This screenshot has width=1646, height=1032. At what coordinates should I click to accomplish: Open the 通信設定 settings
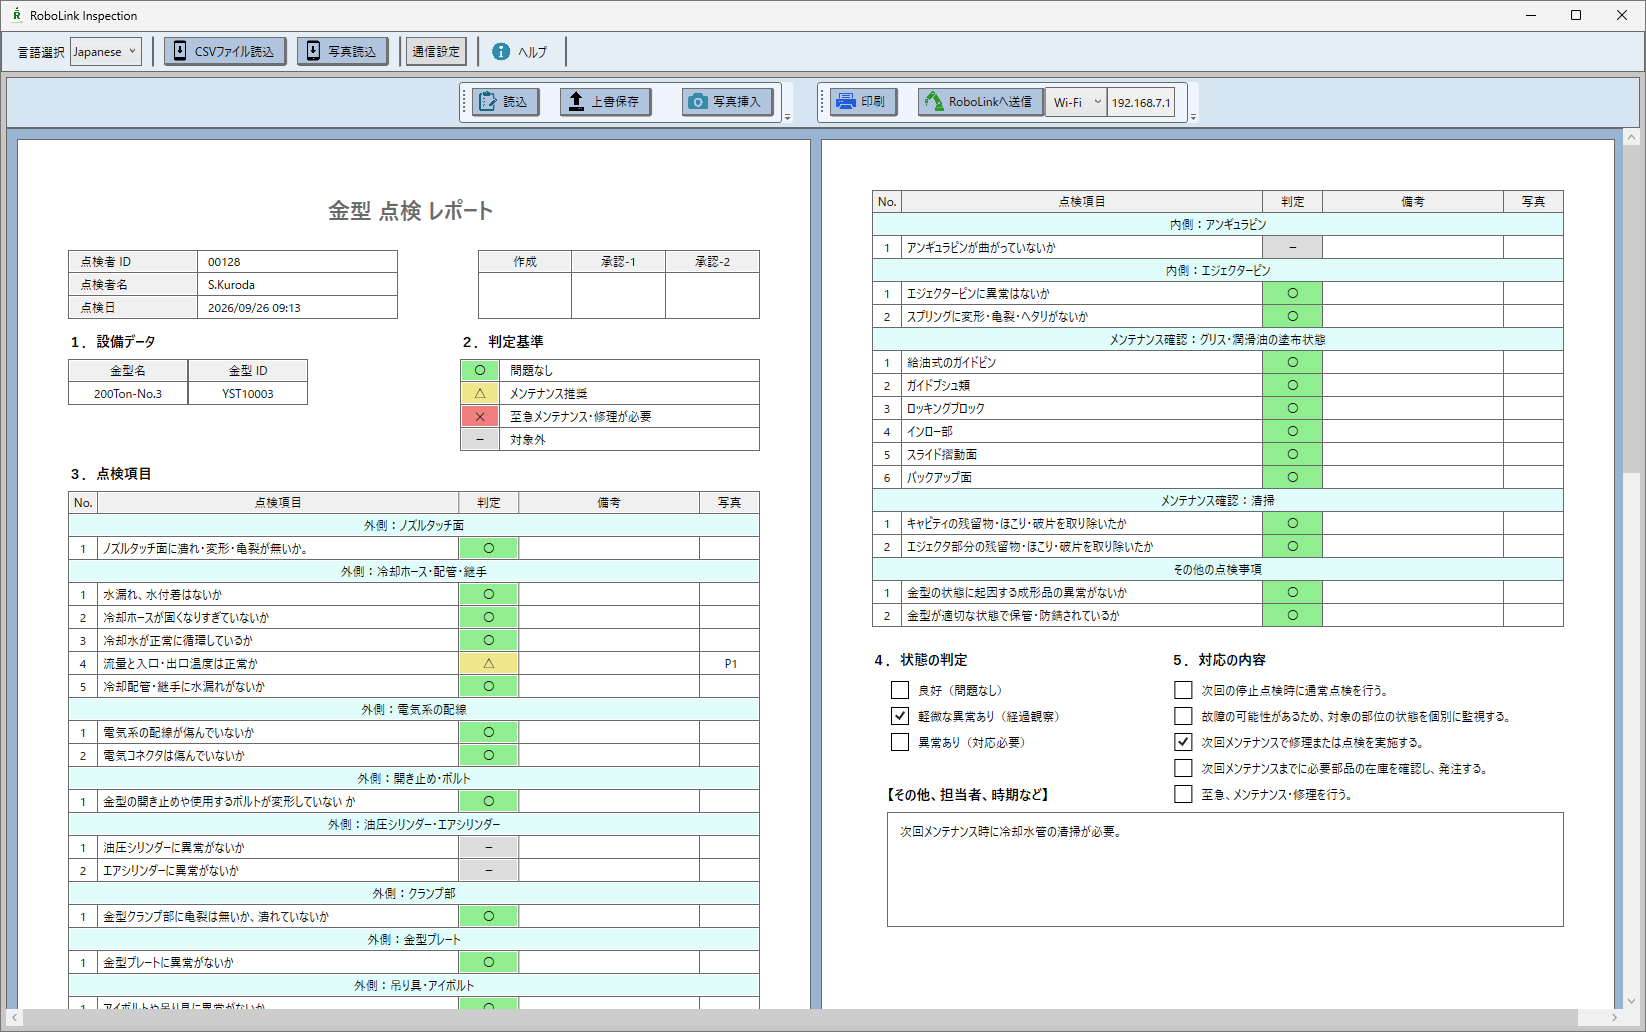tap(436, 51)
